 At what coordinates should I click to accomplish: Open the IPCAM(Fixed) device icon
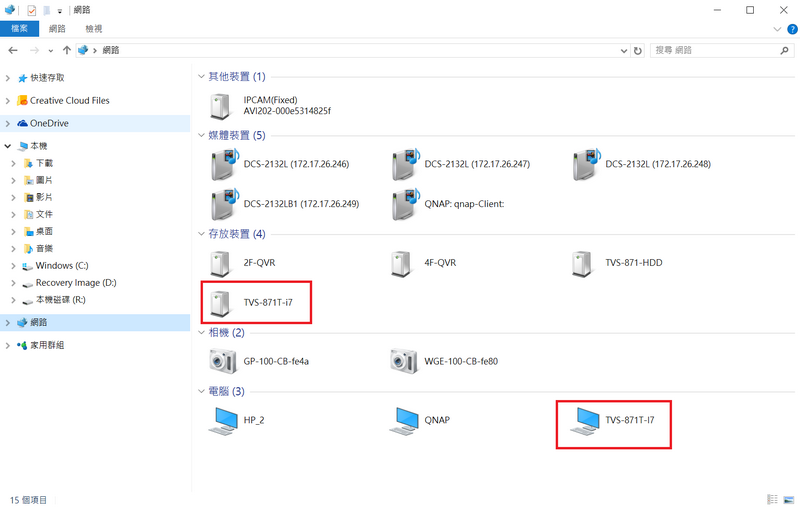click(220, 106)
